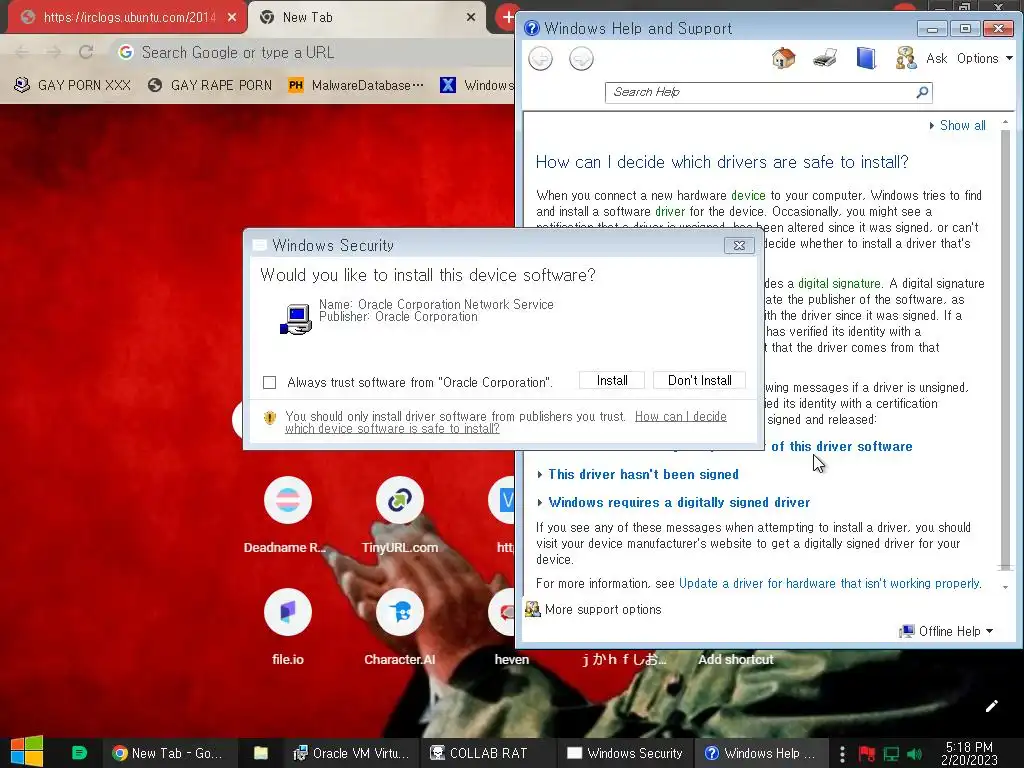Screen dimensions: 1024x768
Task: Select the New Tab browser tab
Action: coord(367,18)
